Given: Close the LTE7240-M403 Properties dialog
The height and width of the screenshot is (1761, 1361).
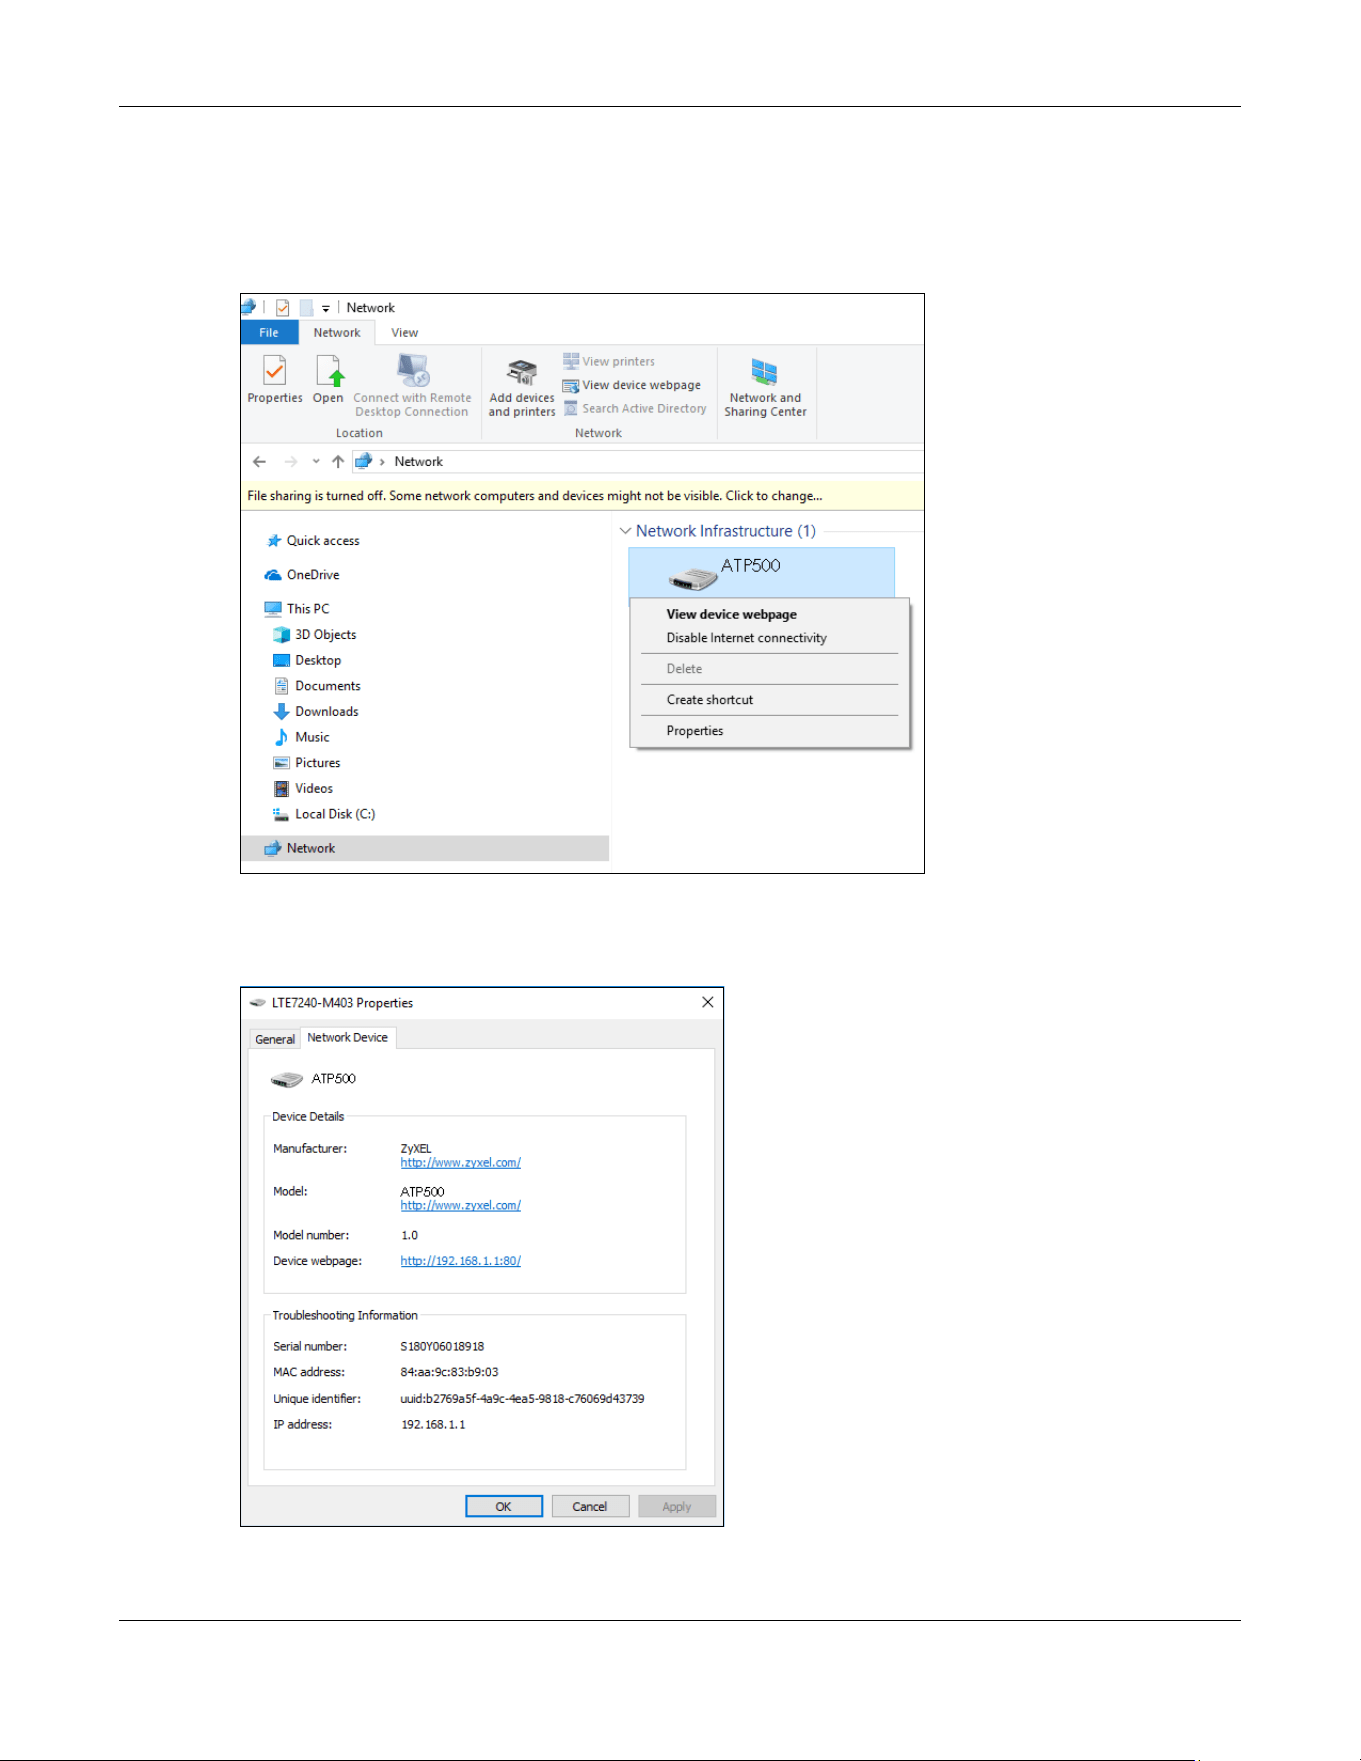Looking at the screenshot, I should 708,1002.
